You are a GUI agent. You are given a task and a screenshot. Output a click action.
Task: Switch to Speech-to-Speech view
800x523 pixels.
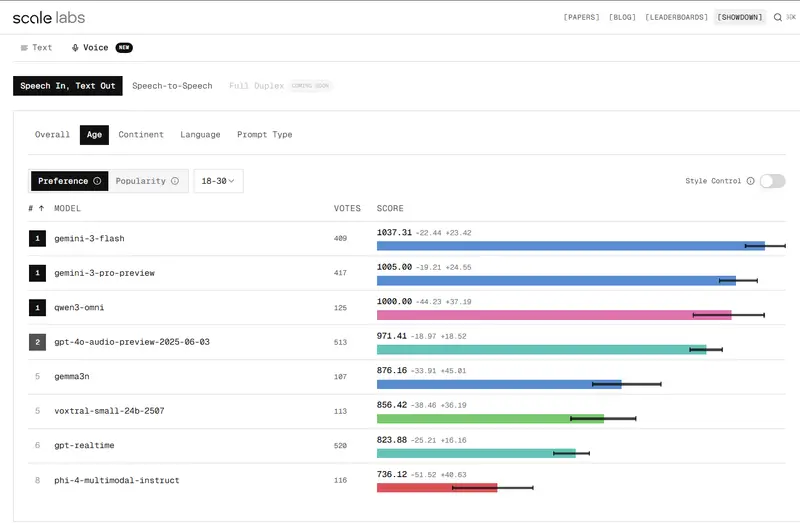tap(172, 86)
